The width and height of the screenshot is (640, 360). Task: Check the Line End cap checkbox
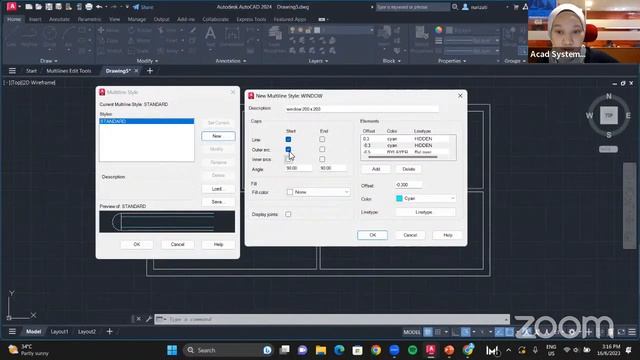point(322,139)
